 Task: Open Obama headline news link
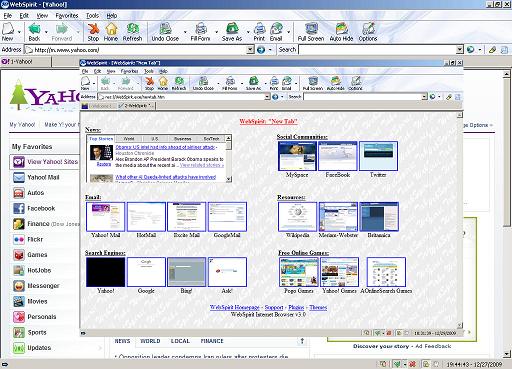pos(166,147)
